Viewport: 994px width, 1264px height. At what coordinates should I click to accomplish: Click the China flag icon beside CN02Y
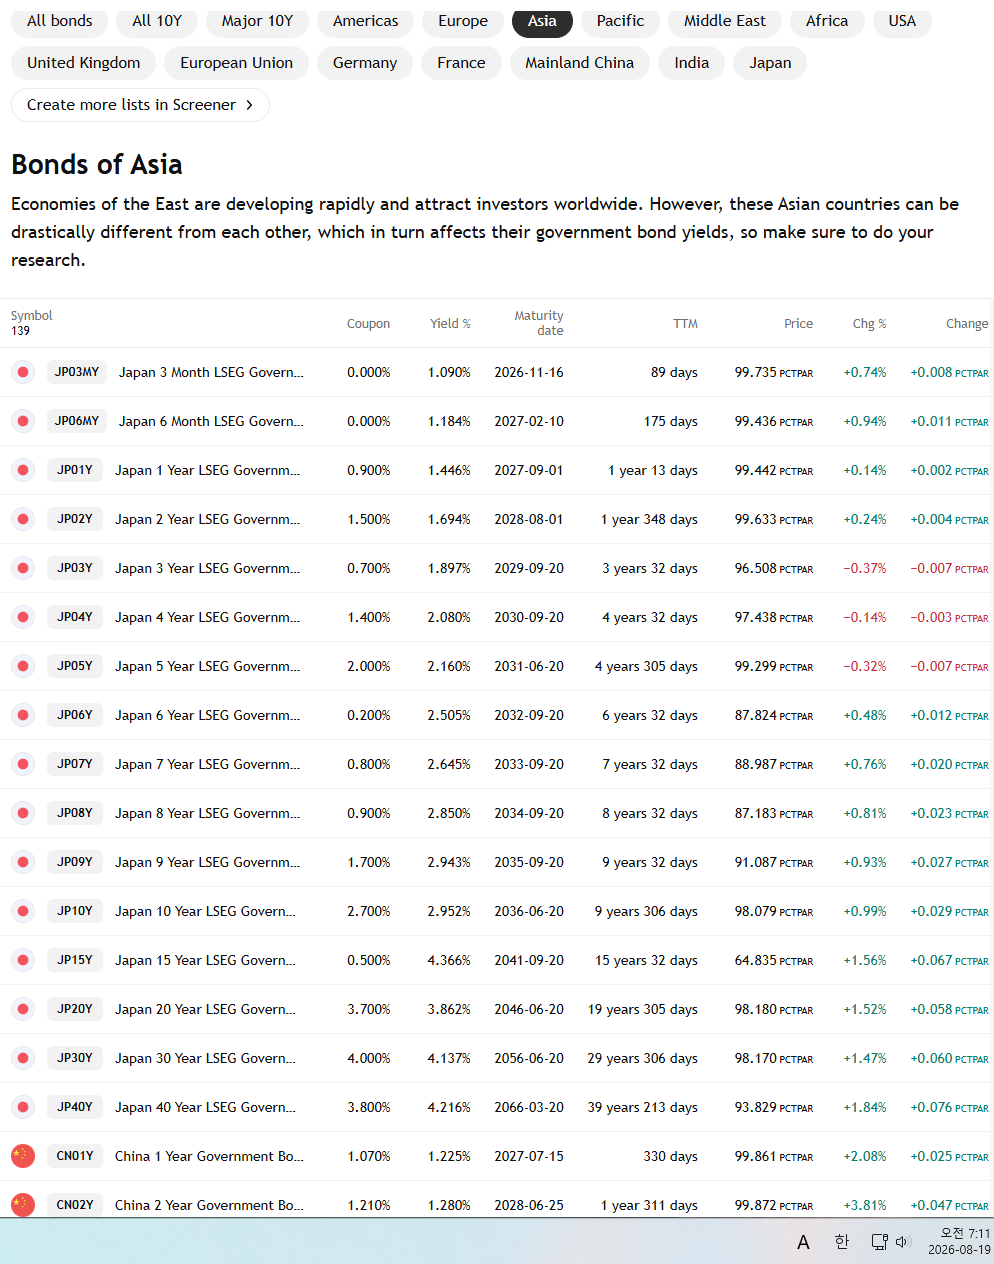pyautogui.click(x=23, y=1204)
